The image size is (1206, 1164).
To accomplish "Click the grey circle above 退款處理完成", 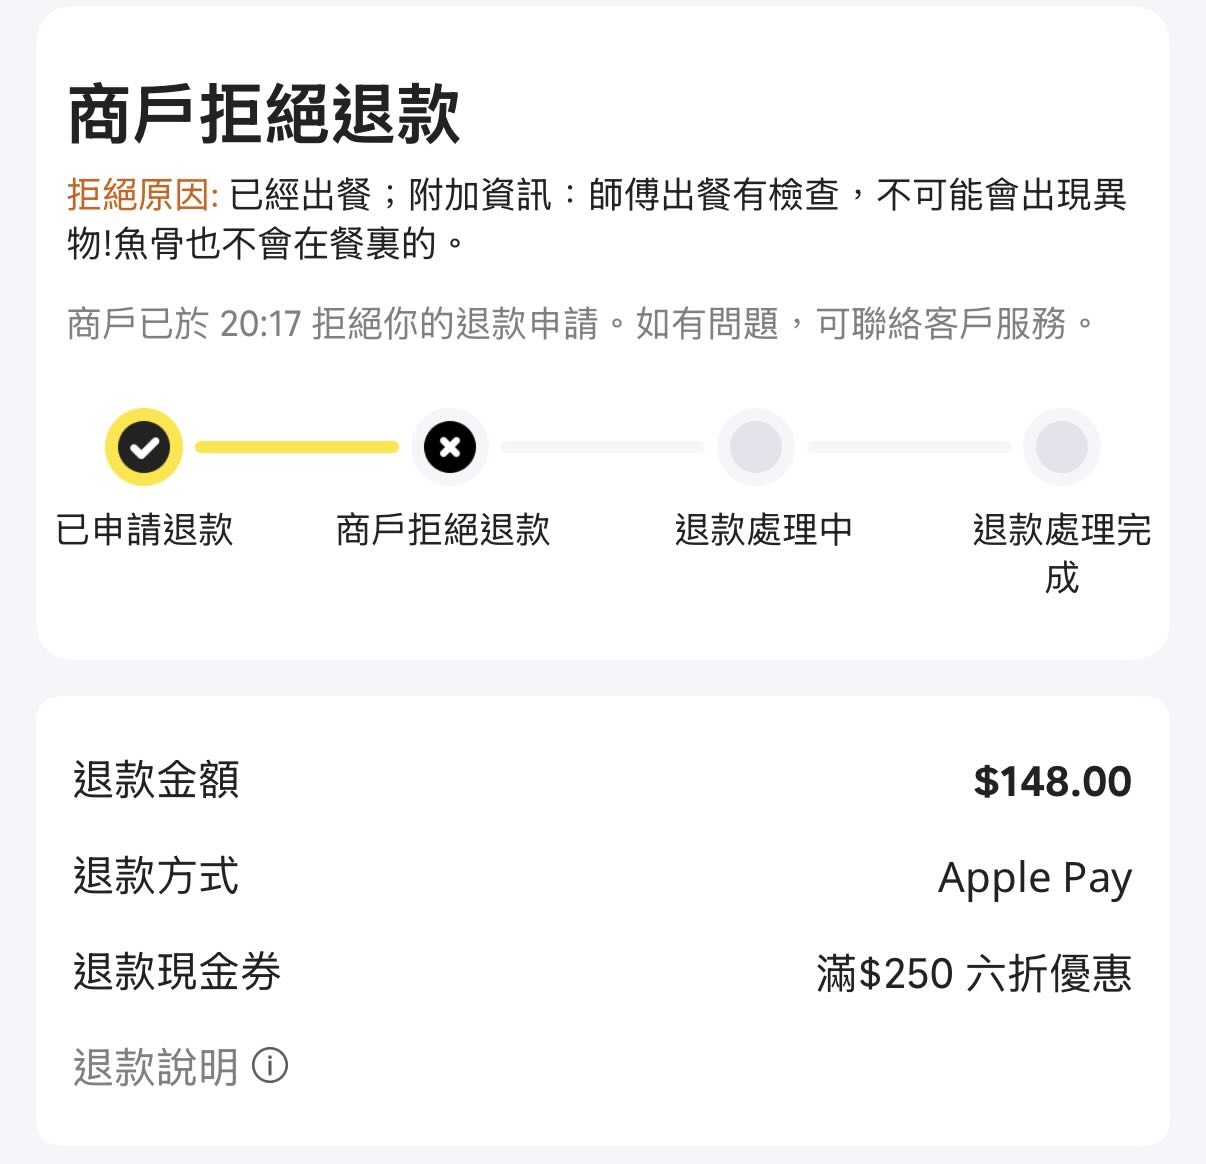I will [x=1061, y=447].
